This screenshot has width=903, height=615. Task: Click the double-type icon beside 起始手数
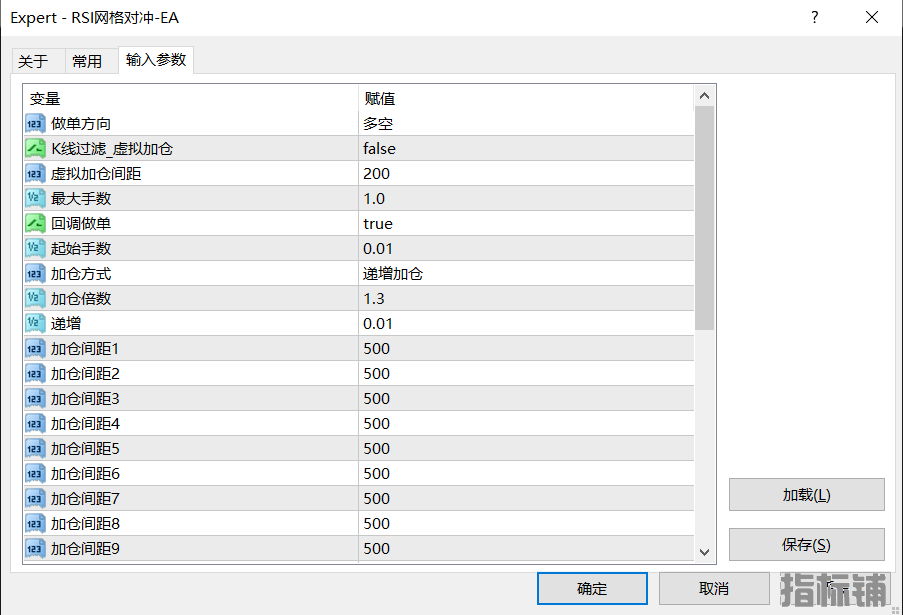tap(35, 249)
